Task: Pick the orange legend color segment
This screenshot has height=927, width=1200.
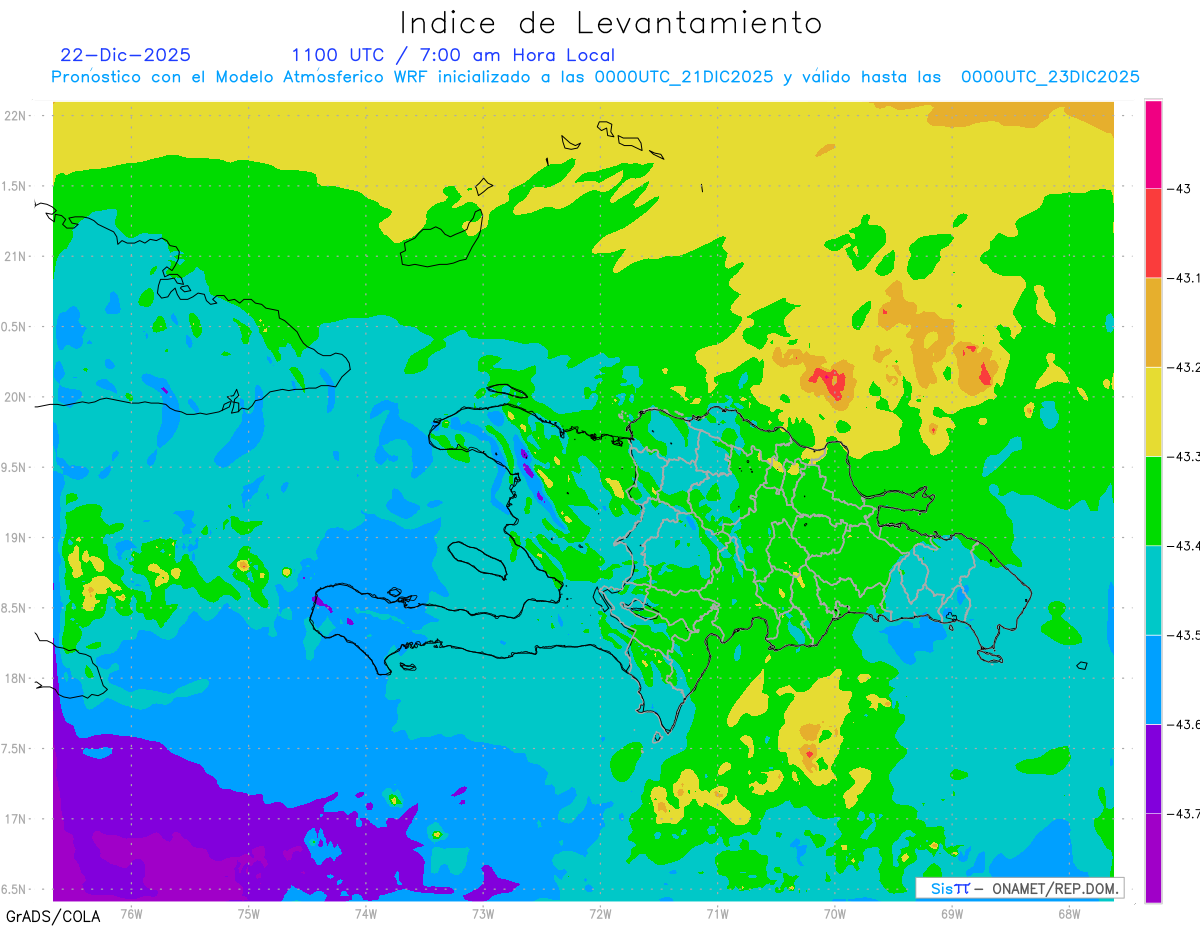Action: [1153, 322]
